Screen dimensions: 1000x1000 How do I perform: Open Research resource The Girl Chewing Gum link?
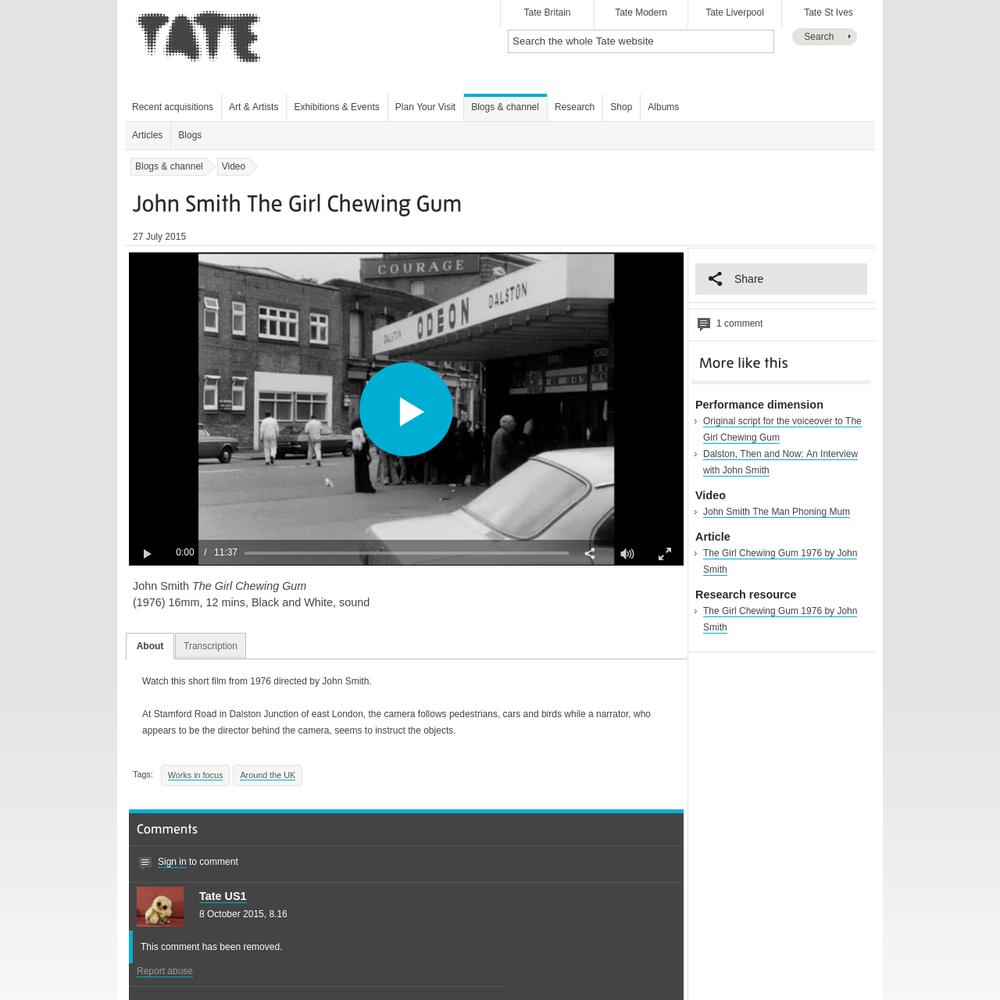click(x=779, y=619)
